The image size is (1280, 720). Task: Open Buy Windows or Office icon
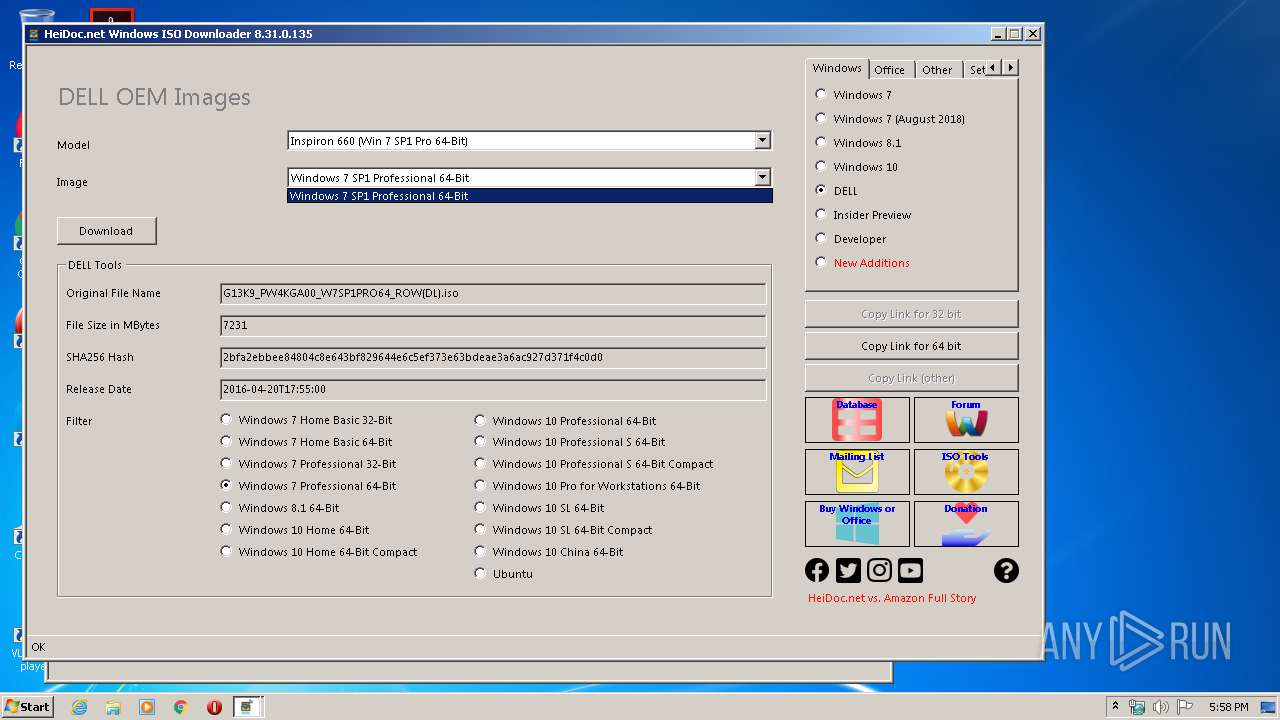(x=857, y=524)
